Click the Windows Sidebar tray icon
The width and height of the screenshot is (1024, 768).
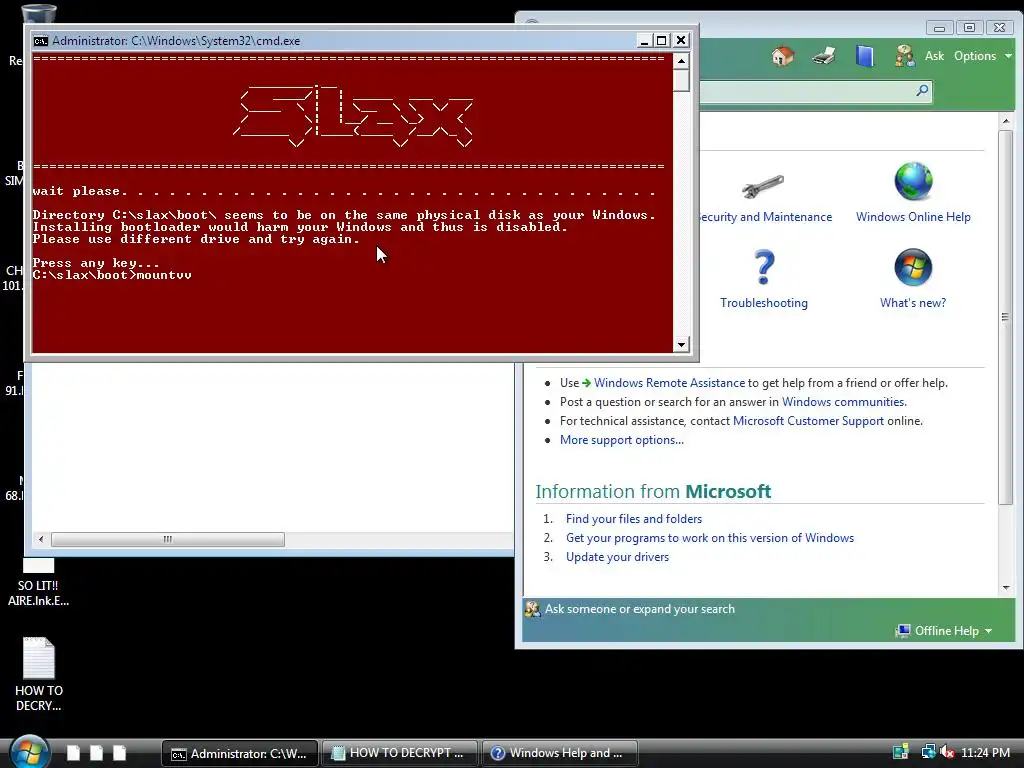point(901,752)
